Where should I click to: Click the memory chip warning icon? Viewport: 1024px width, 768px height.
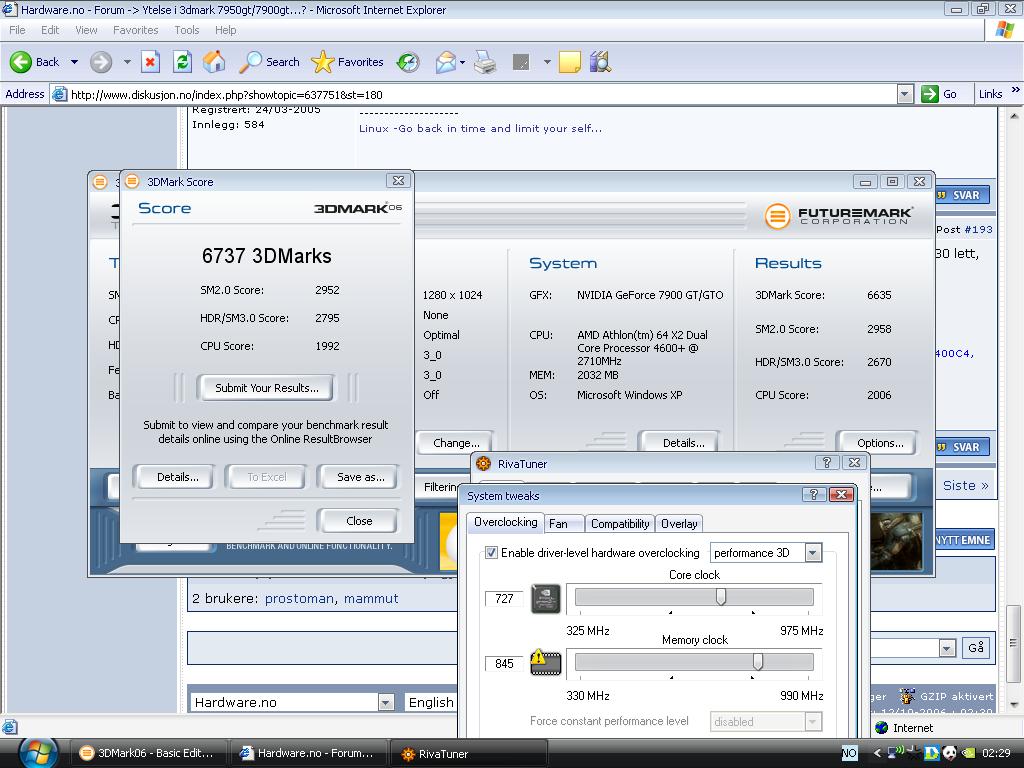point(546,662)
